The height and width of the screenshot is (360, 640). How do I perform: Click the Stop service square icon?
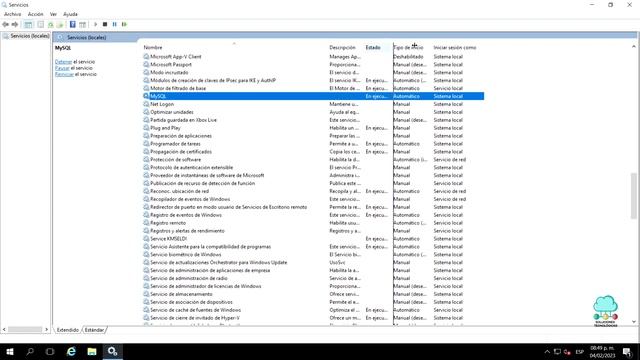coord(105,24)
